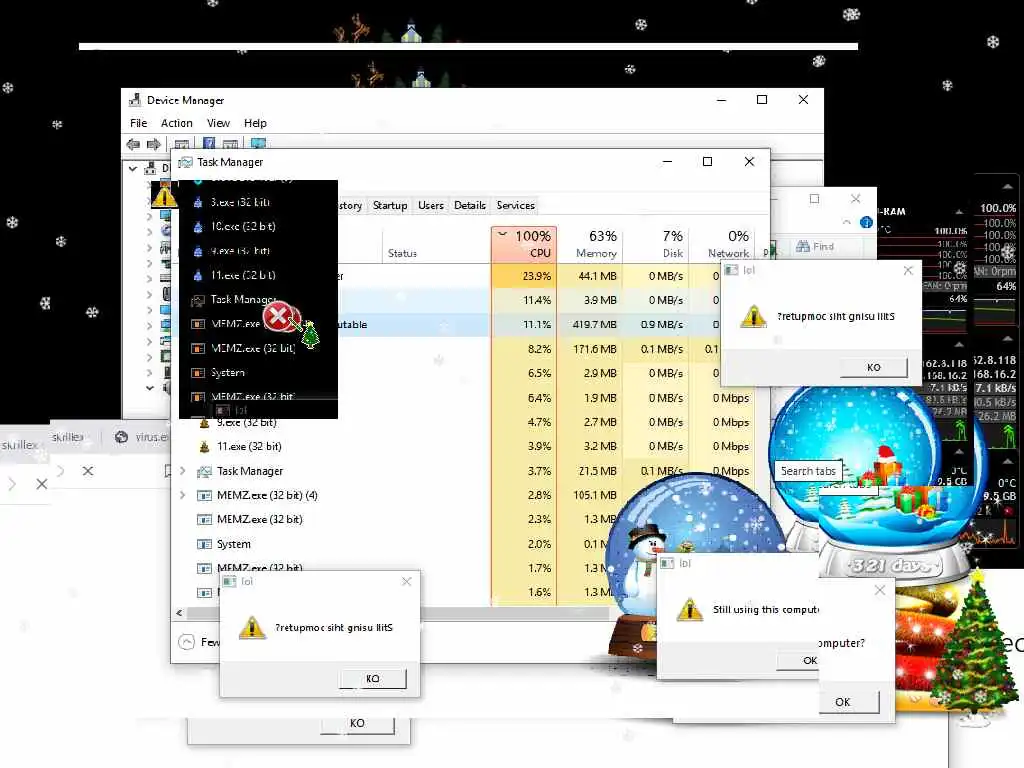Open the File menu in Device Manager
Image resolution: width=1024 pixels, height=768 pixels.
click(138, 123)
